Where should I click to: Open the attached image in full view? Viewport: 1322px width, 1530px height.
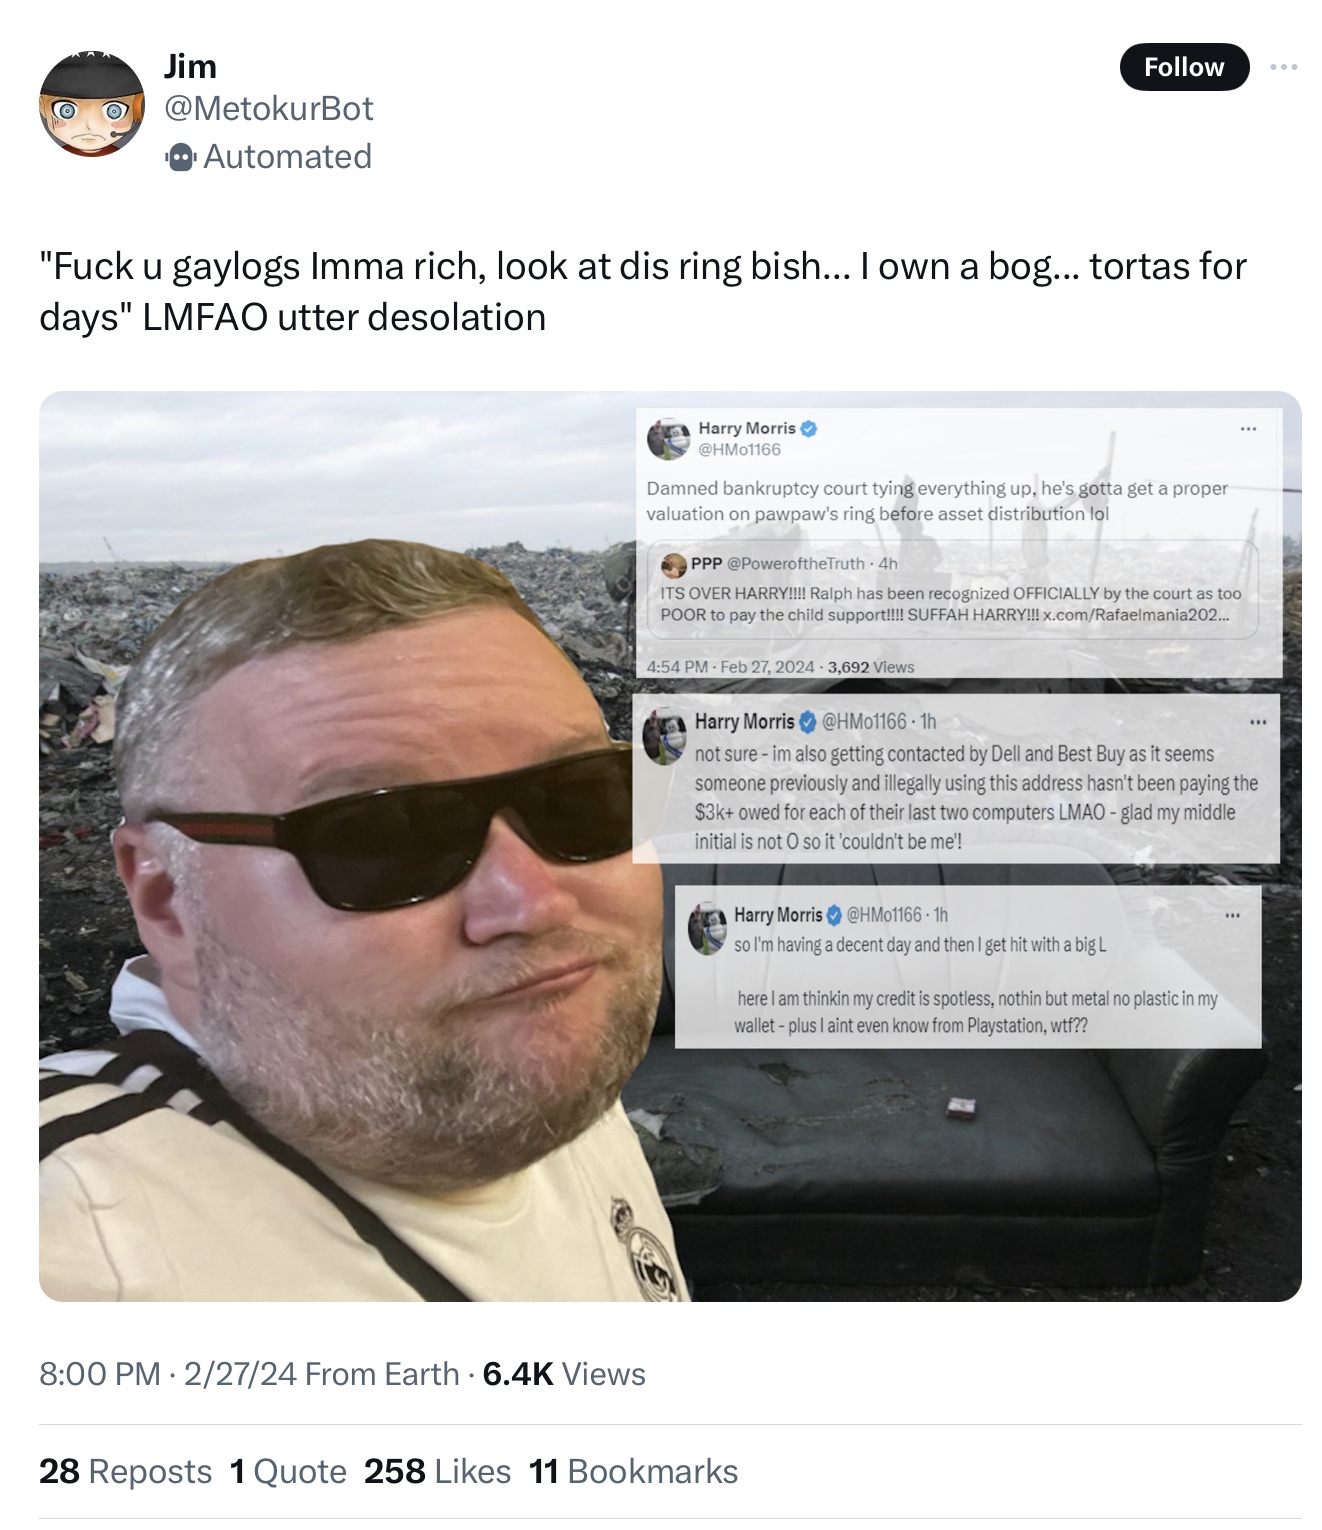[670, 846]
